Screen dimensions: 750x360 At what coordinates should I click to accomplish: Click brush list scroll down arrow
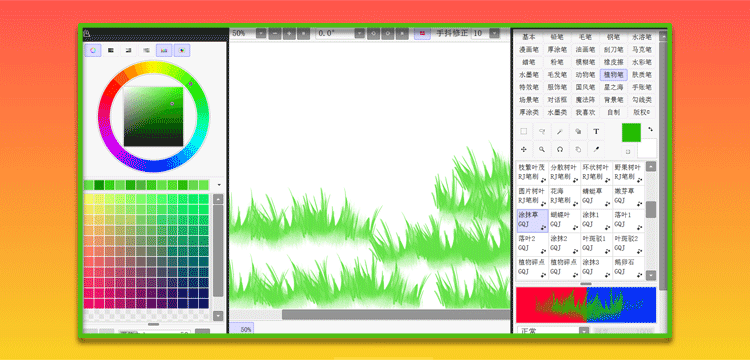click(651, 275)
